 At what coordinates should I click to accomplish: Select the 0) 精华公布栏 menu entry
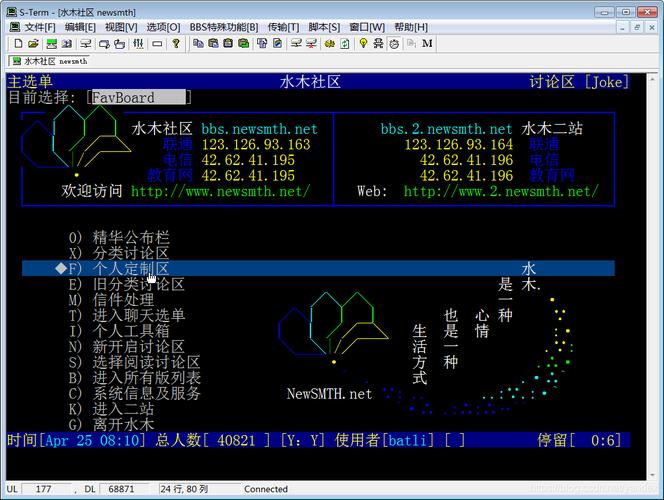click(x=119, y=237)
